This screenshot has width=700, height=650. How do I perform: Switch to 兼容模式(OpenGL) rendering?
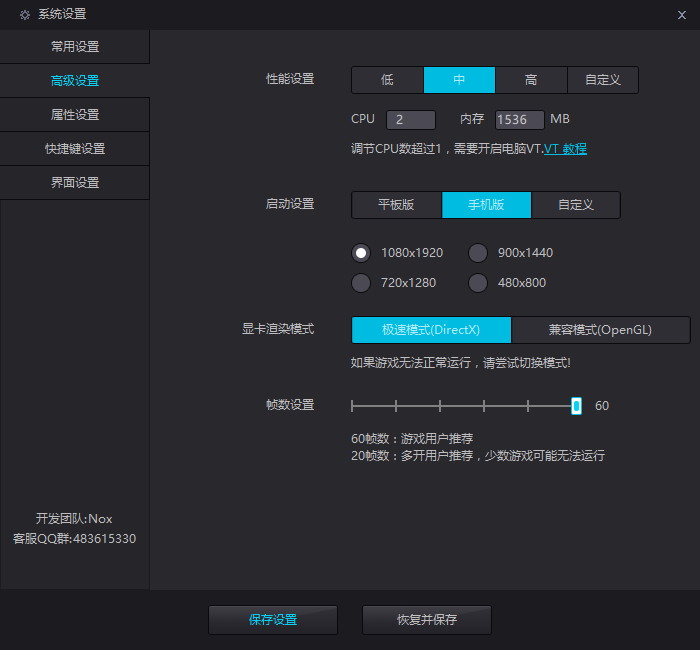pyautogui.click(x=600, y=330)
